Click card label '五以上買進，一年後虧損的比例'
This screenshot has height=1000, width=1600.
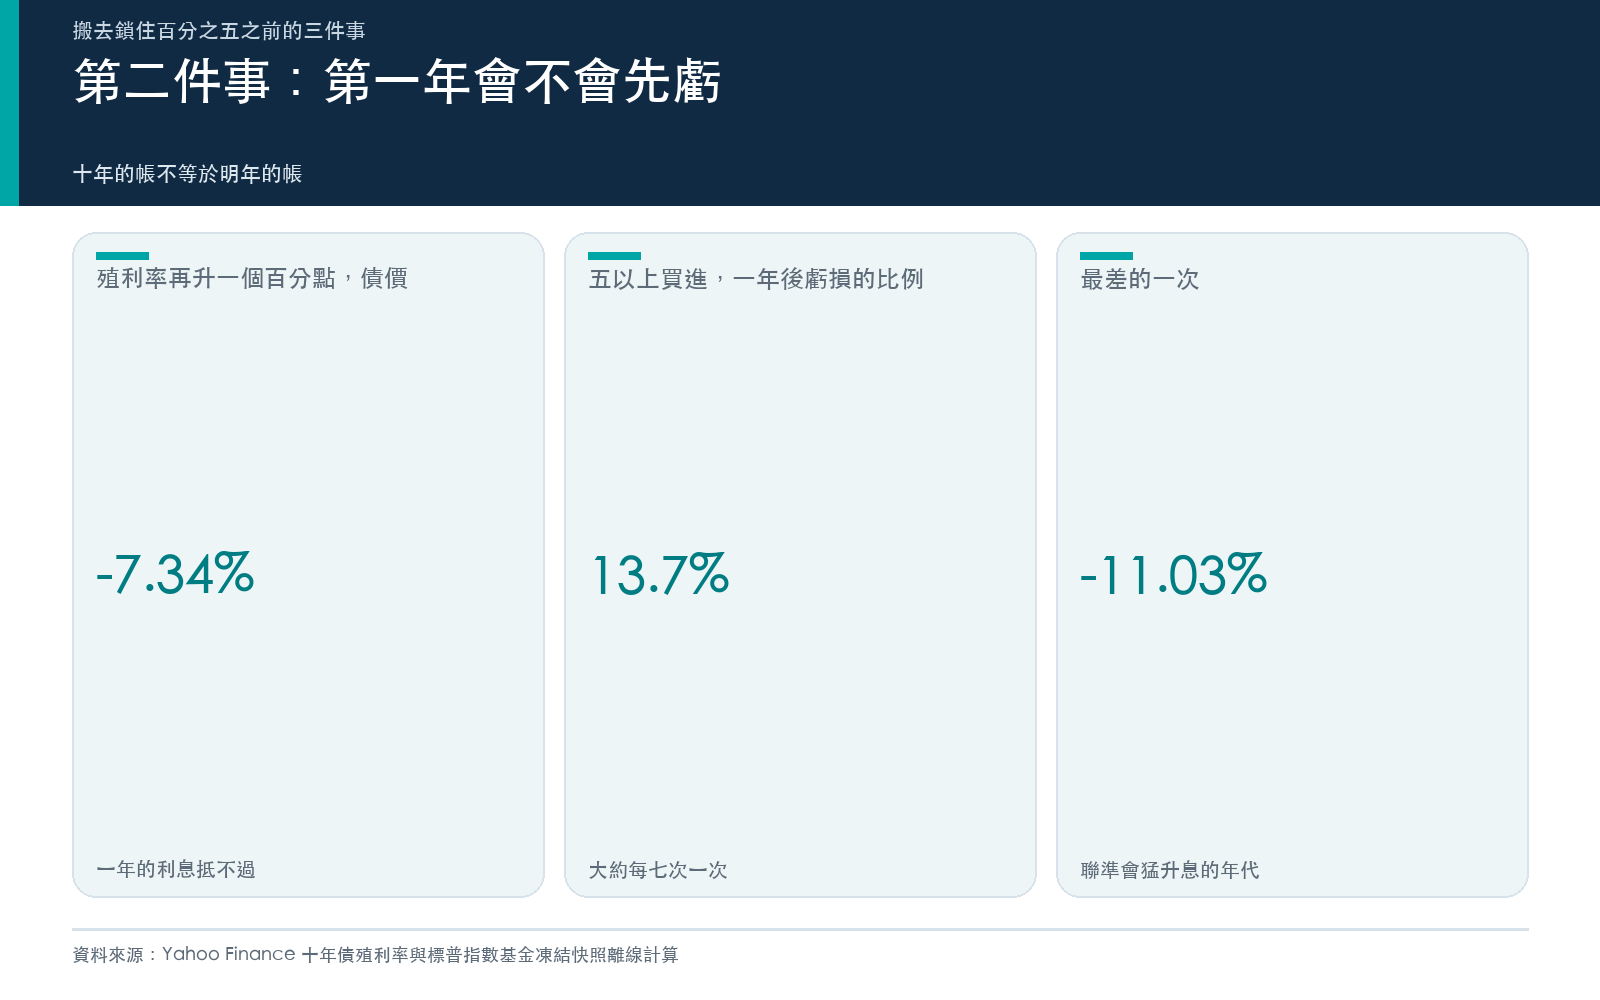pos(756,279)
